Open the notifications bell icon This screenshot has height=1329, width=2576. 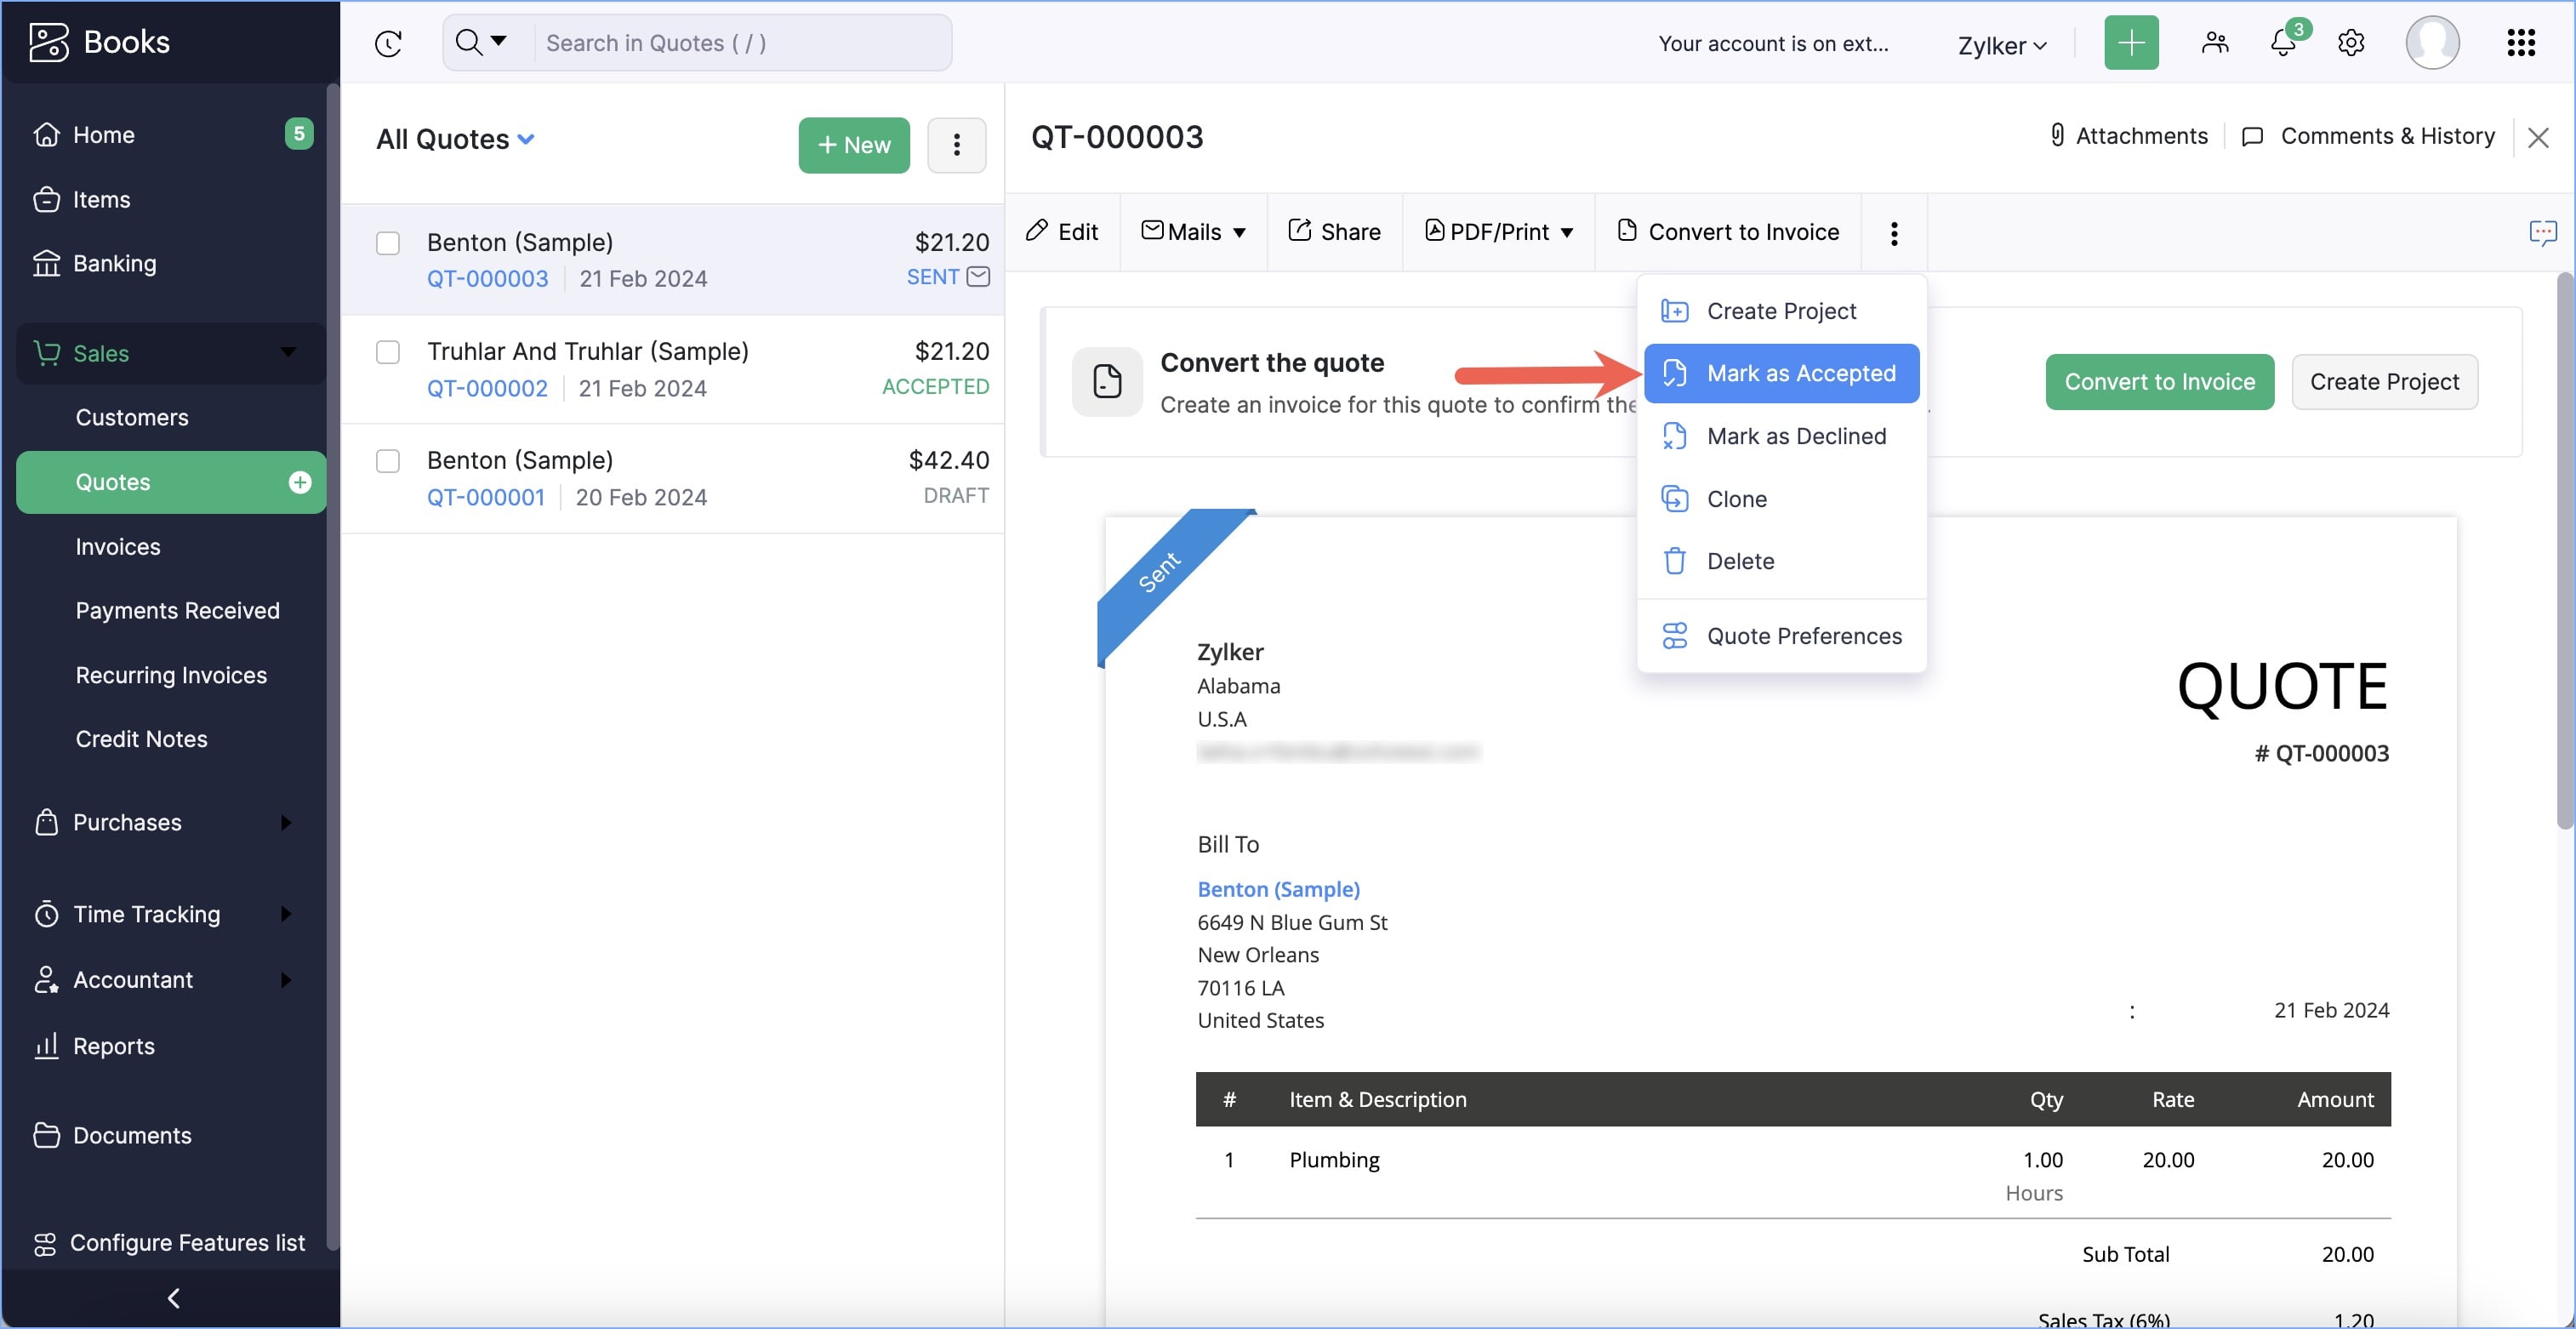click(x=2282, y=43)
